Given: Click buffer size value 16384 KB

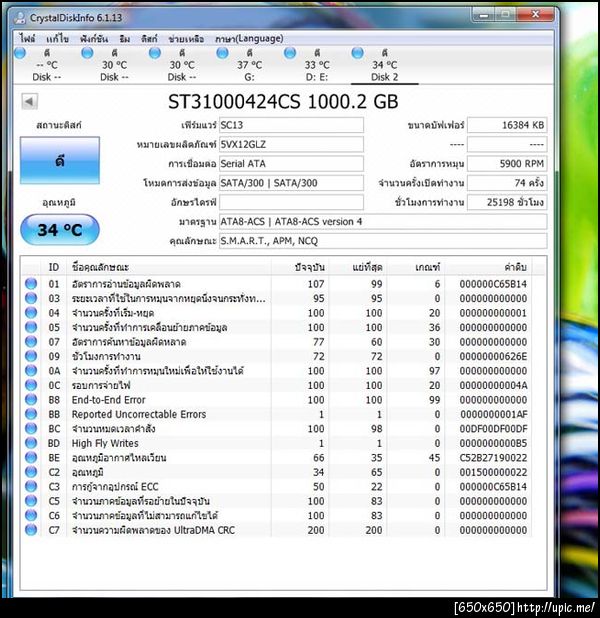Looking at the screenshot, I should tap(507, 125).
